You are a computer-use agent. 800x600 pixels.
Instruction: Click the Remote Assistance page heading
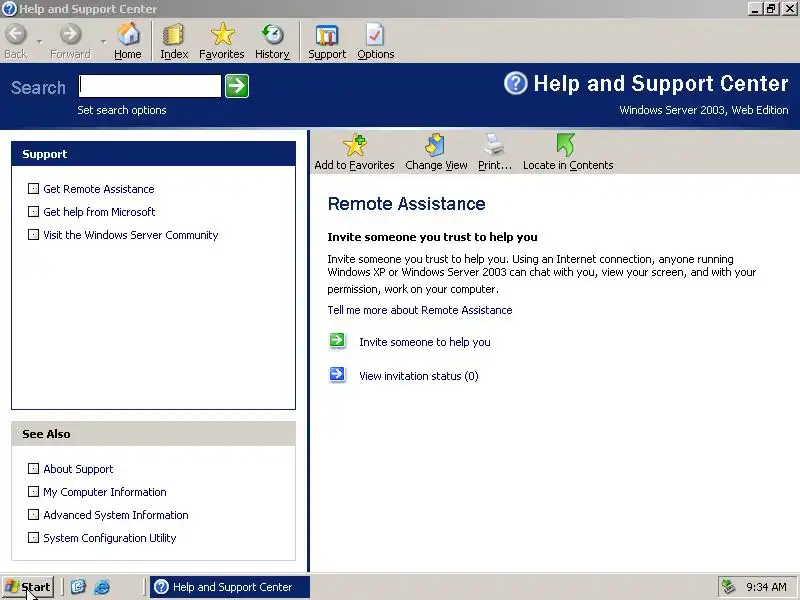click(407, 204)
